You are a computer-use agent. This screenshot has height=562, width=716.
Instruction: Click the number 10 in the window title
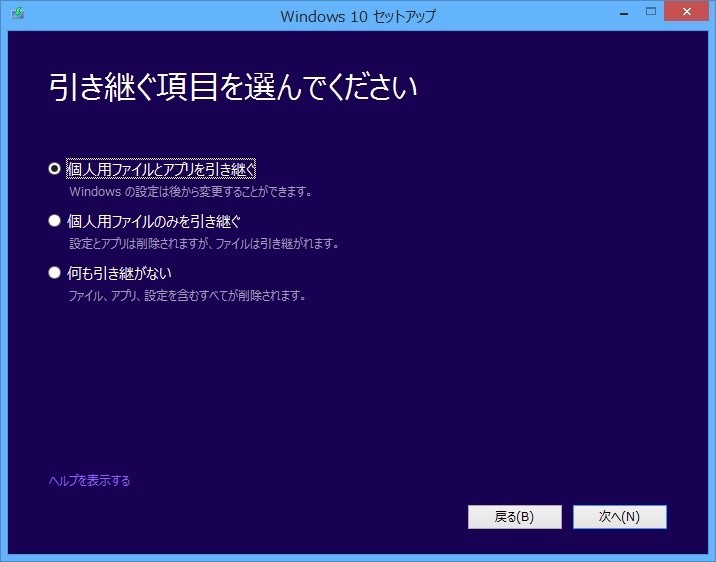359,17
